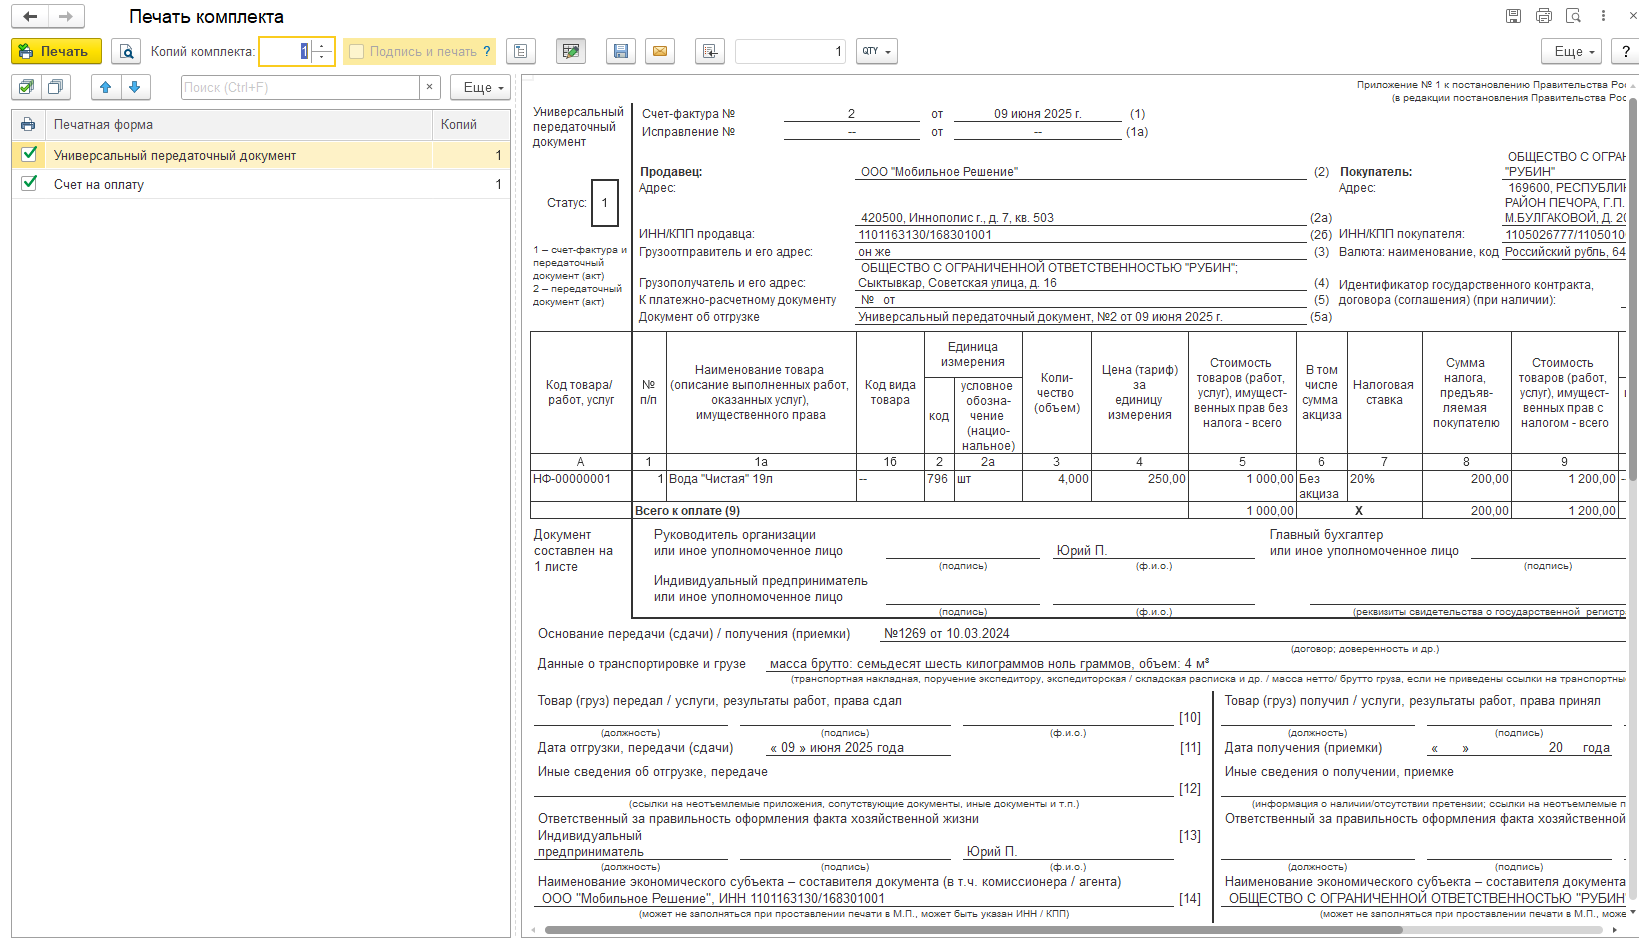Image resolution: width=1639 pixels, height=944 pixels.
Task: Clear search with the x button
Action: click(x=429, y=87)
